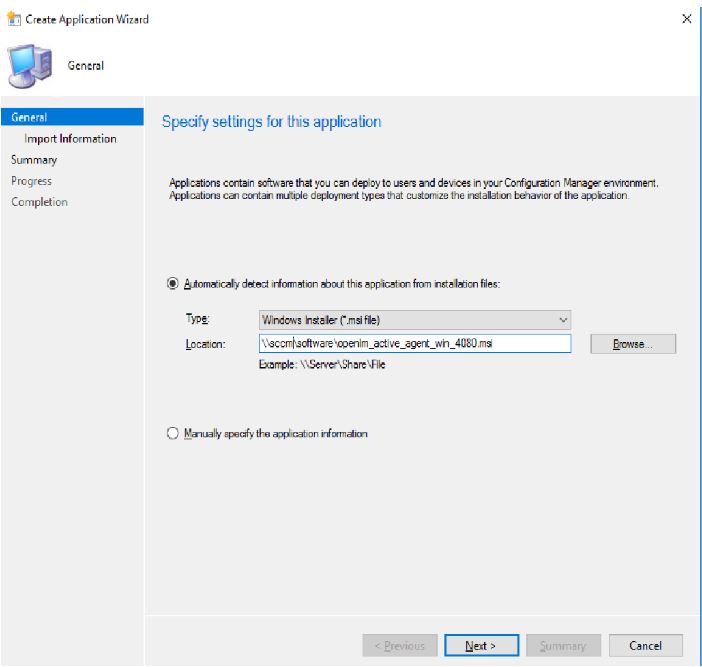Click the Previous button
The width and height of the screenshot is (702, 667).
pos(400,646)
